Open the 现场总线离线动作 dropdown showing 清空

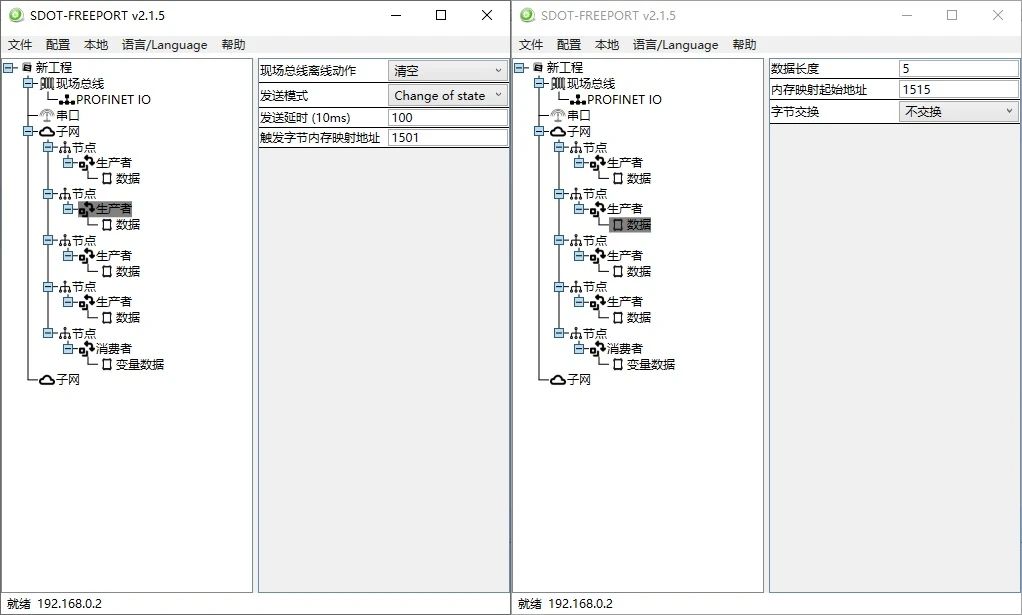tap(448, 70)
